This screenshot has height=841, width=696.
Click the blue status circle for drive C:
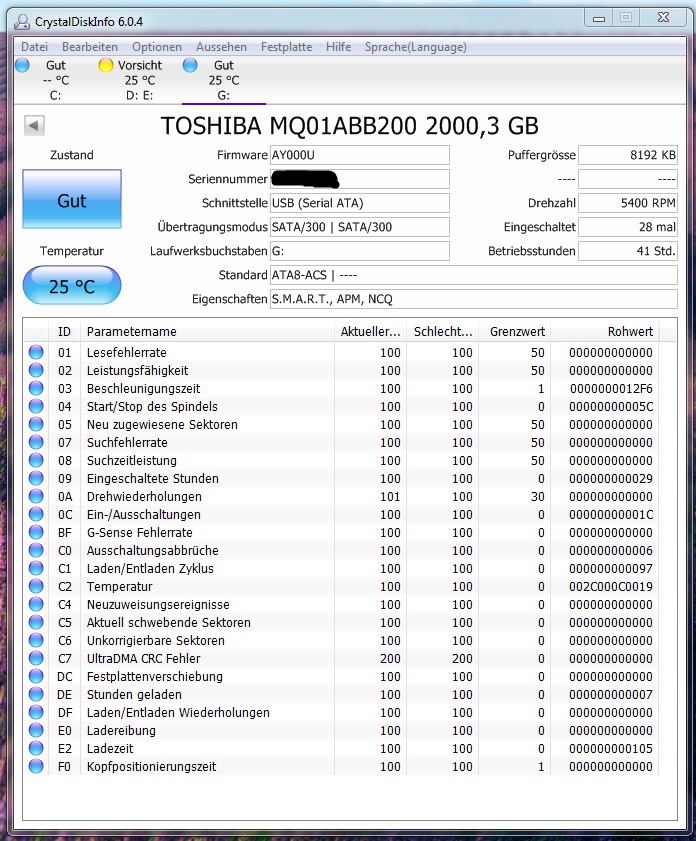pos(23,65)
